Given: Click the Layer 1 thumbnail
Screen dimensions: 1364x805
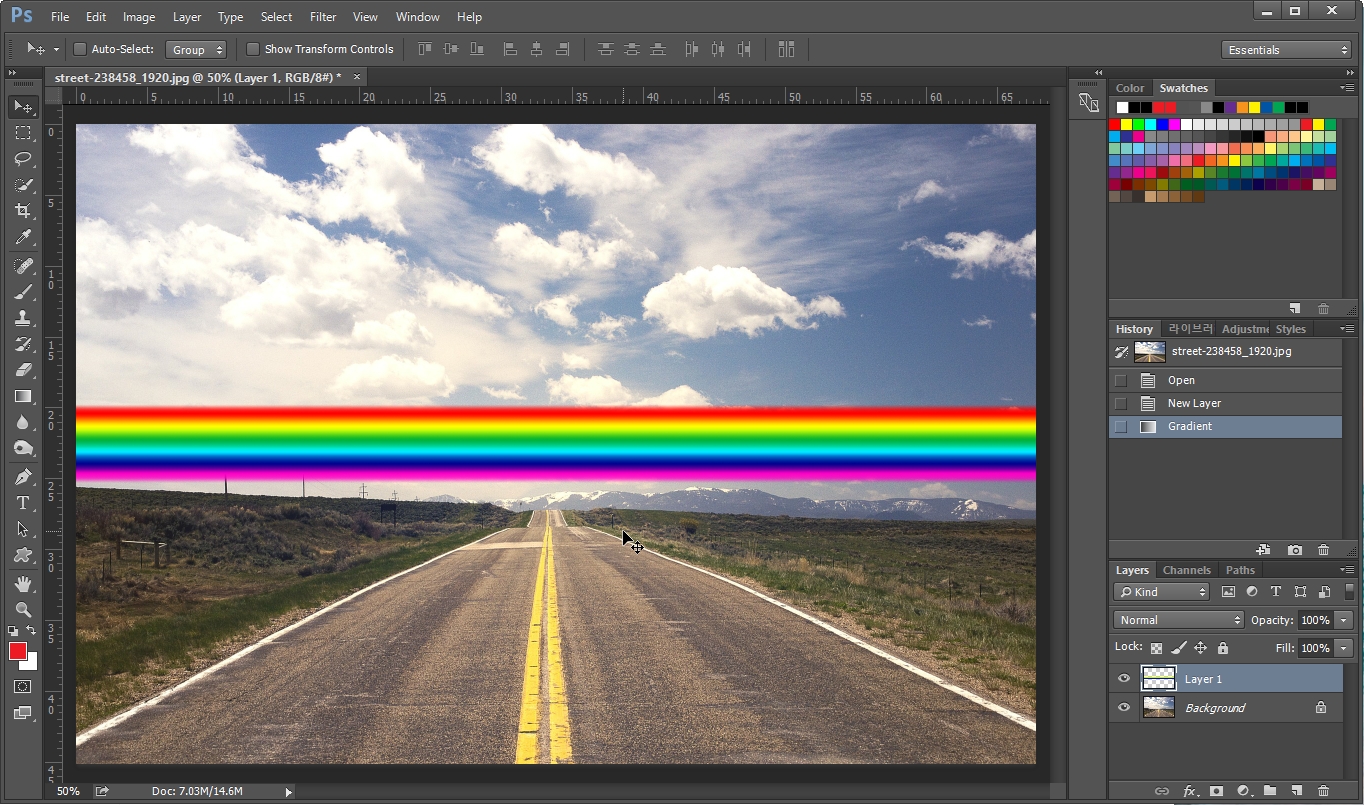Looking at the screenshot, I should [1158, 679].
